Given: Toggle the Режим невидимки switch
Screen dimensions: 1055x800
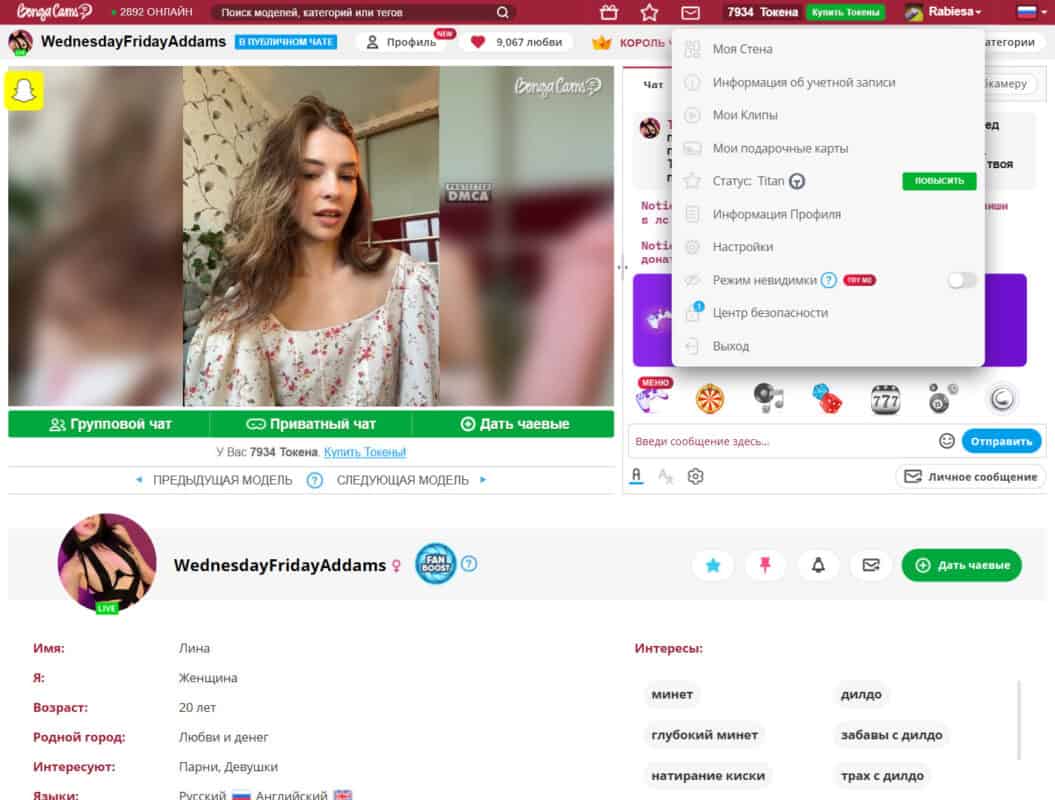Looking at the screenshot, I should (x=961, y=280).
